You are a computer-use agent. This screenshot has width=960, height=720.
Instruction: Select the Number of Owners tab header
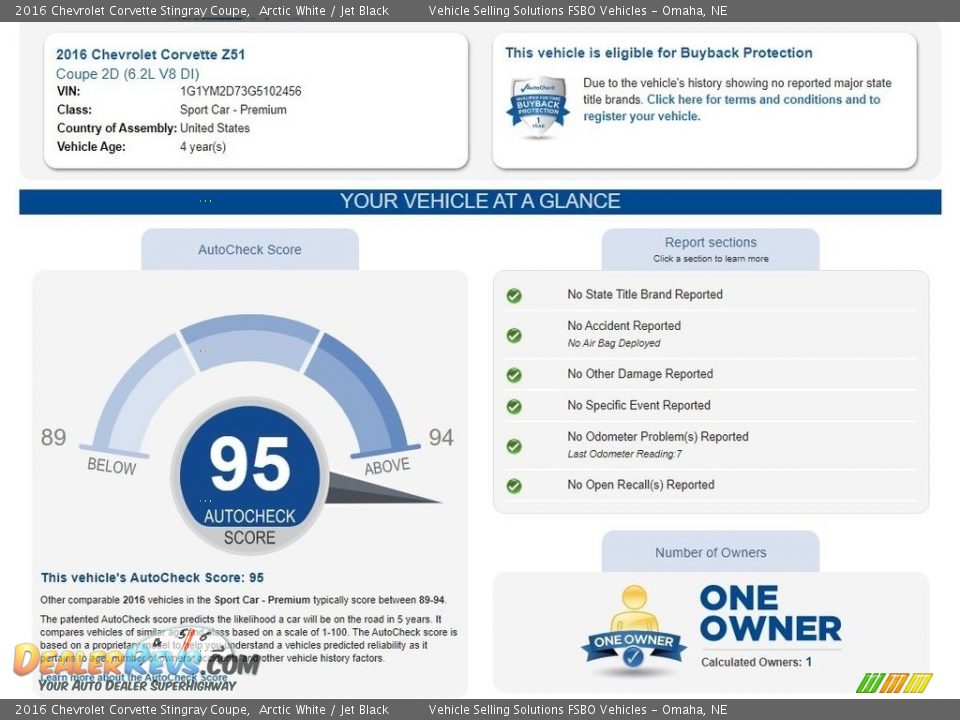pos(710,552)
